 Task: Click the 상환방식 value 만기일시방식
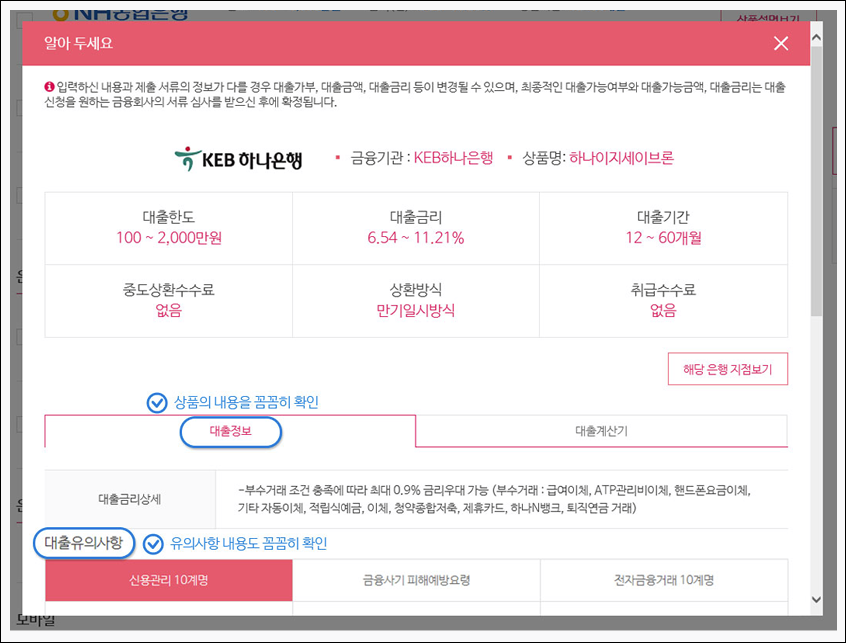[x=415, y=310]
